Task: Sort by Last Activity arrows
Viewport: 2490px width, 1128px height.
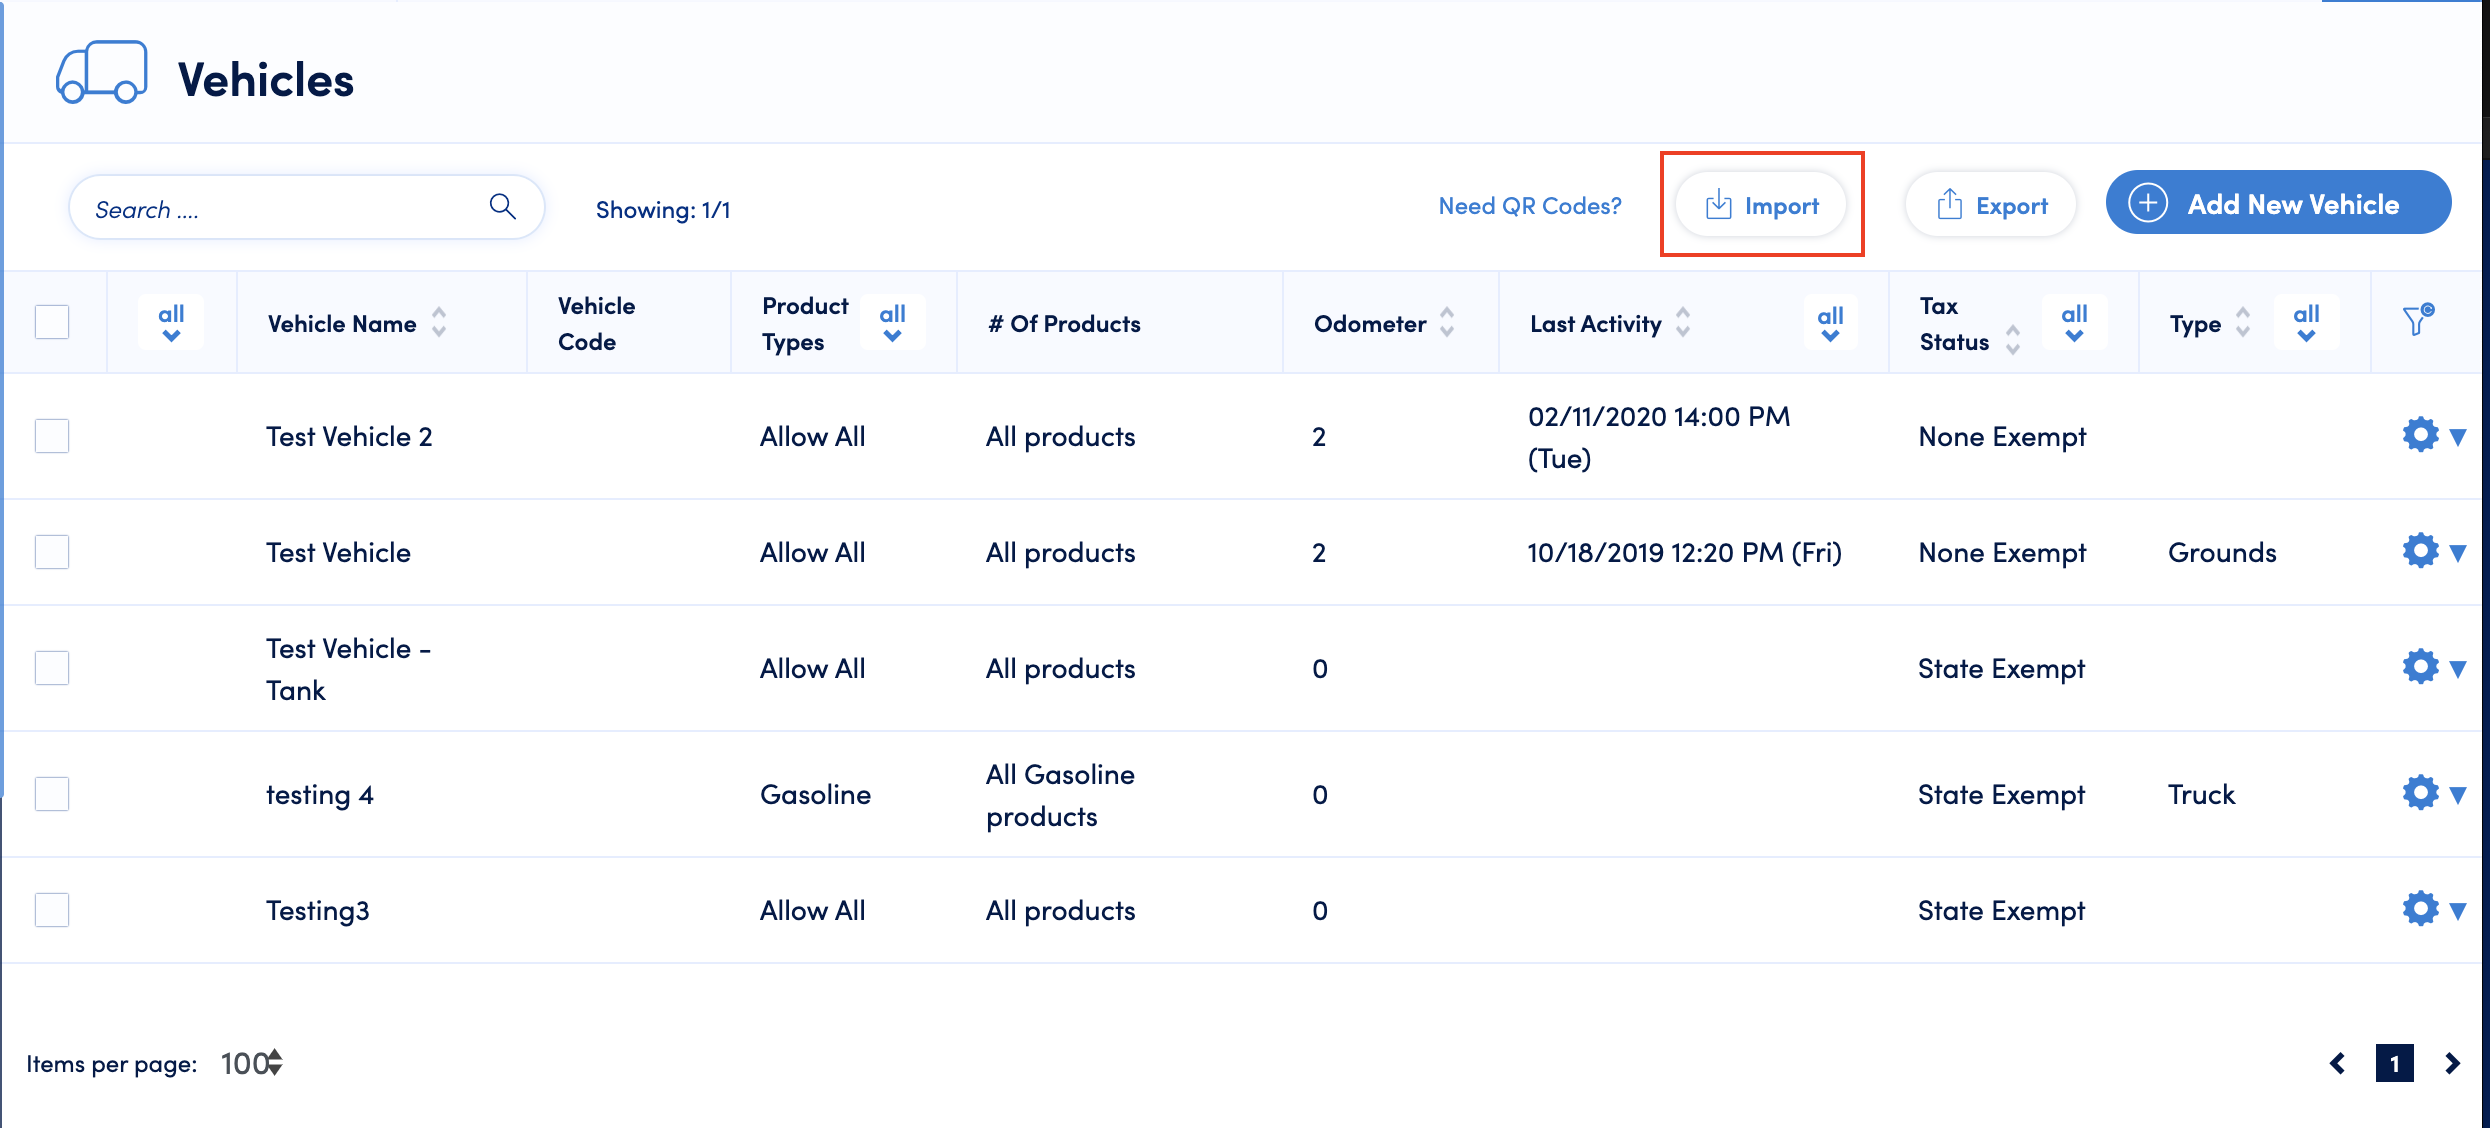Action: click(x=1683, y=323)
